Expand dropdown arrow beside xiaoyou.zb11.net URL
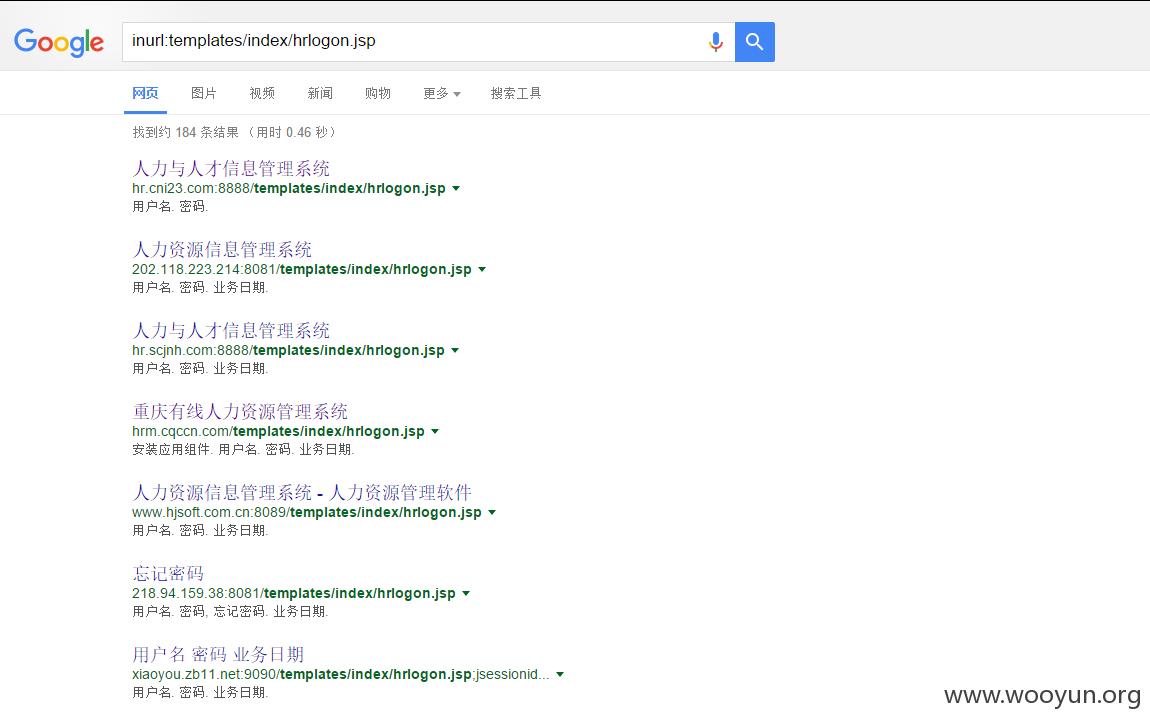Screen dimensions: 1150x724 560,675
